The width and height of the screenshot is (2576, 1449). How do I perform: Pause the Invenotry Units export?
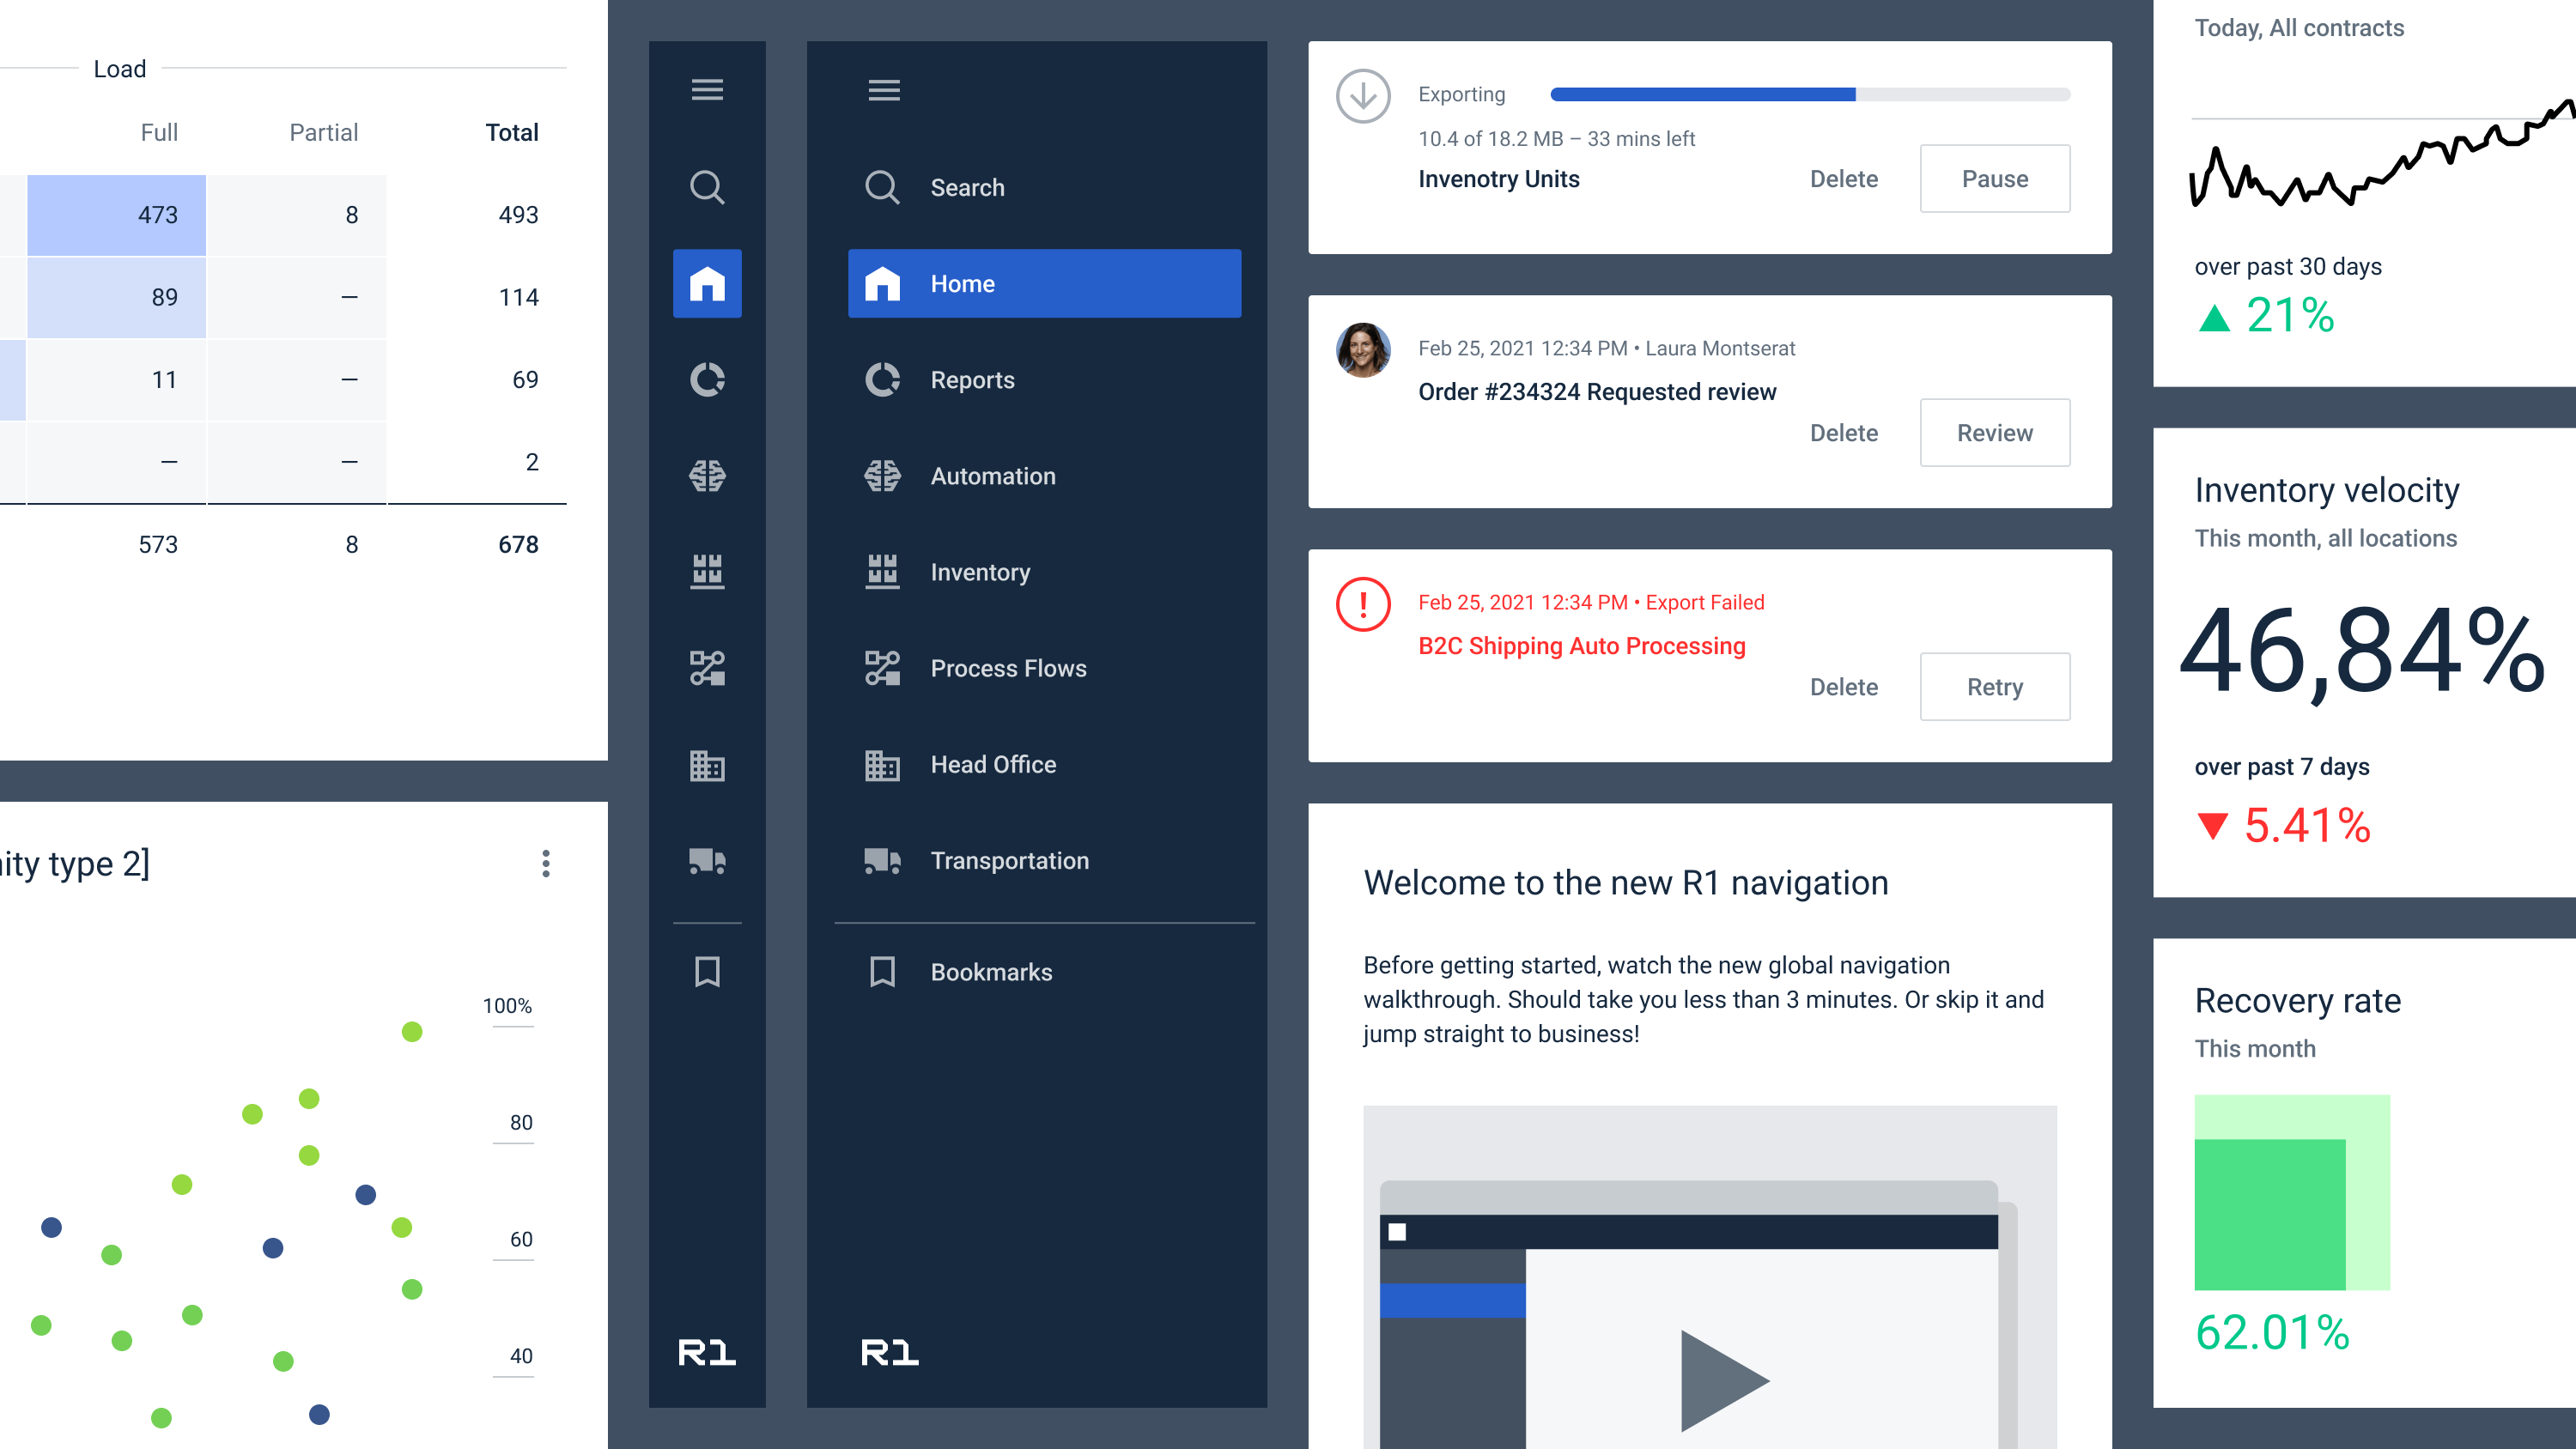pyautogui.click(x=1995, y=179)
